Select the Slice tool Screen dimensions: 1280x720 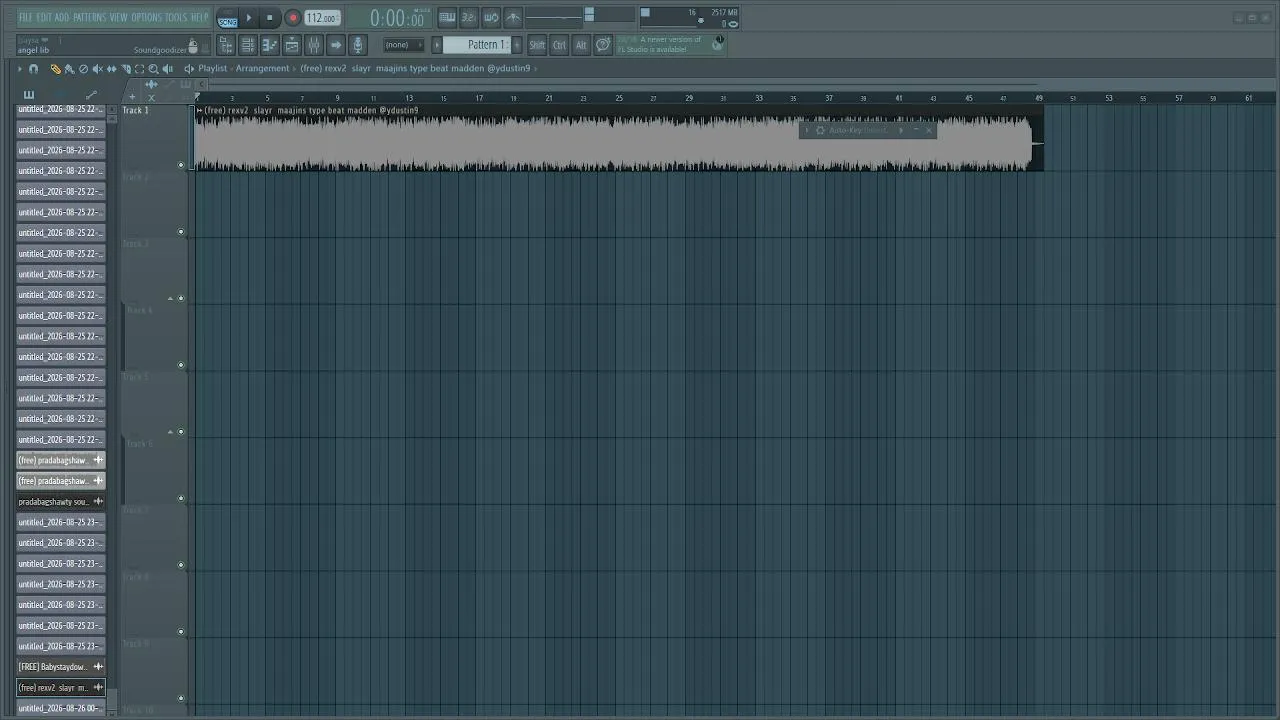coord(126,69)
